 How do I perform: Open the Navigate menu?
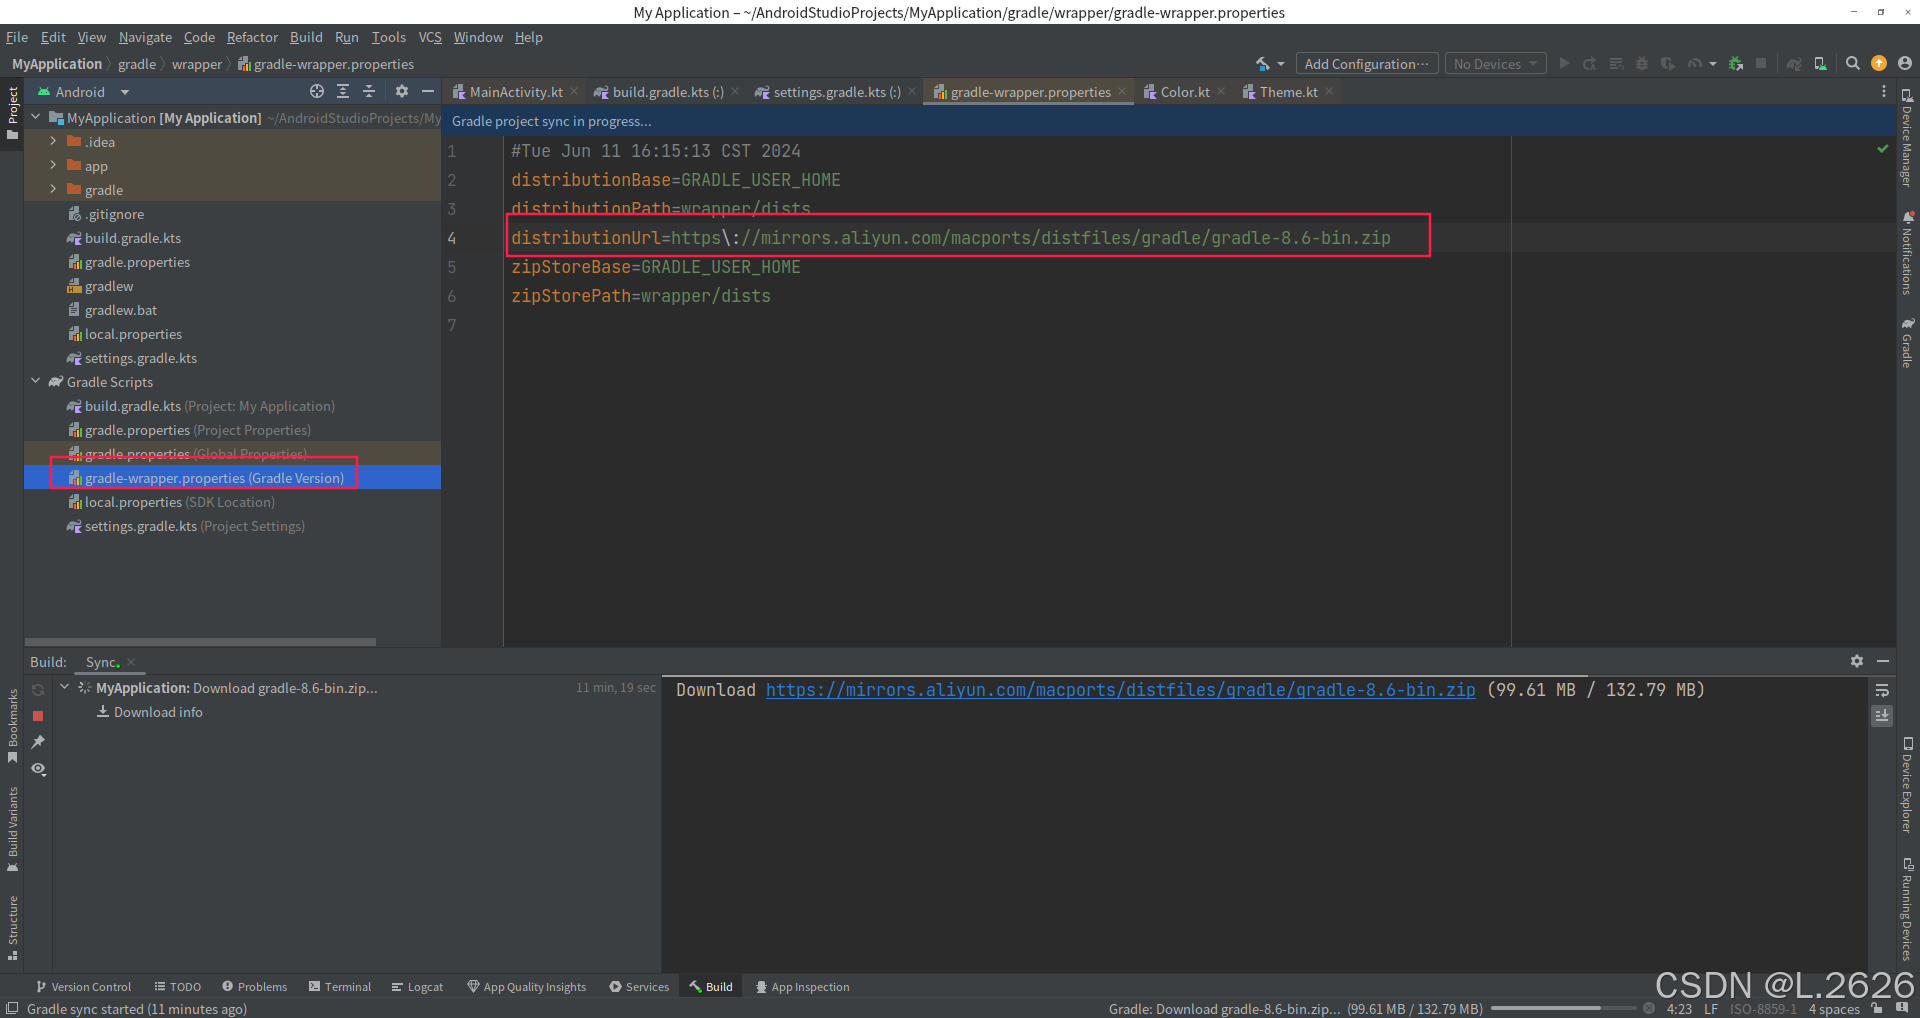coord(145,37)
